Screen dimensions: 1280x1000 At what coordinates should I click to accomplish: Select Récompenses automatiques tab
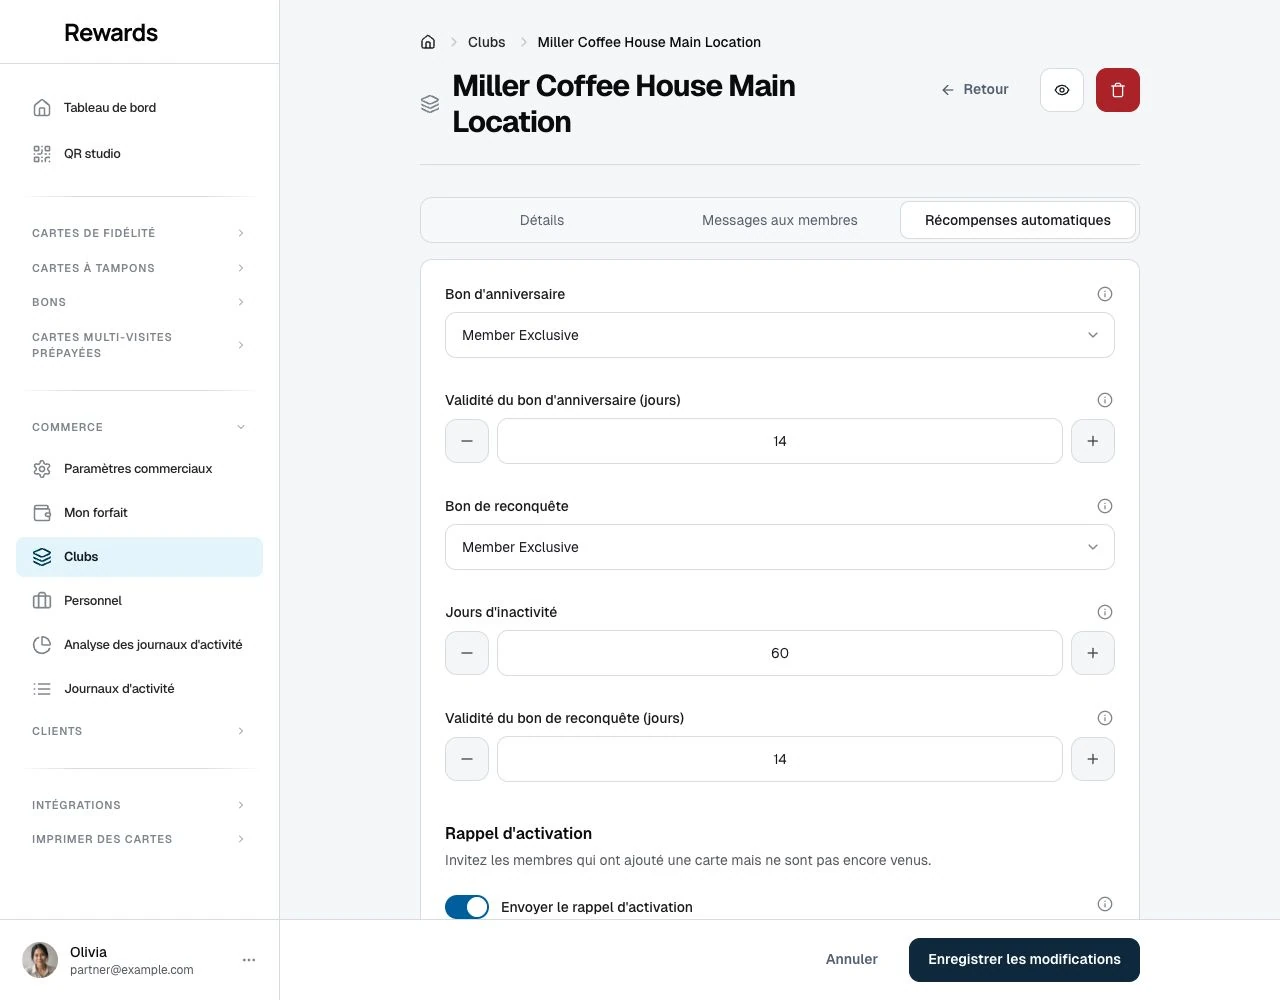point(1018,220)
